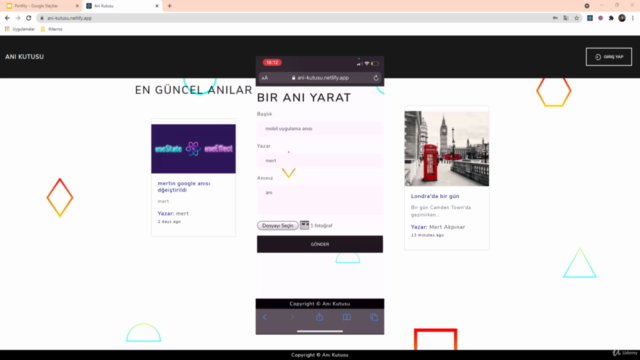Open the Chrome profile avatar
Viewport: 640px width, 360px height.
pyautogui.click(x=622, y=18)
